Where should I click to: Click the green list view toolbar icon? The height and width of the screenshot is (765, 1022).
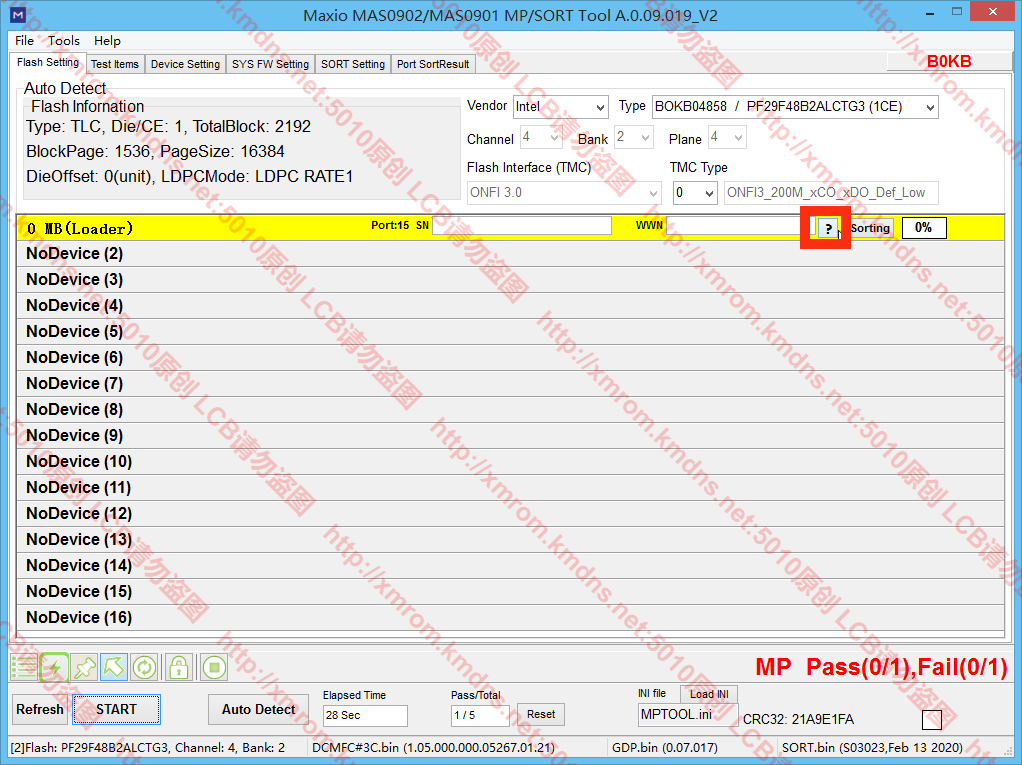[x=25, y=667]
